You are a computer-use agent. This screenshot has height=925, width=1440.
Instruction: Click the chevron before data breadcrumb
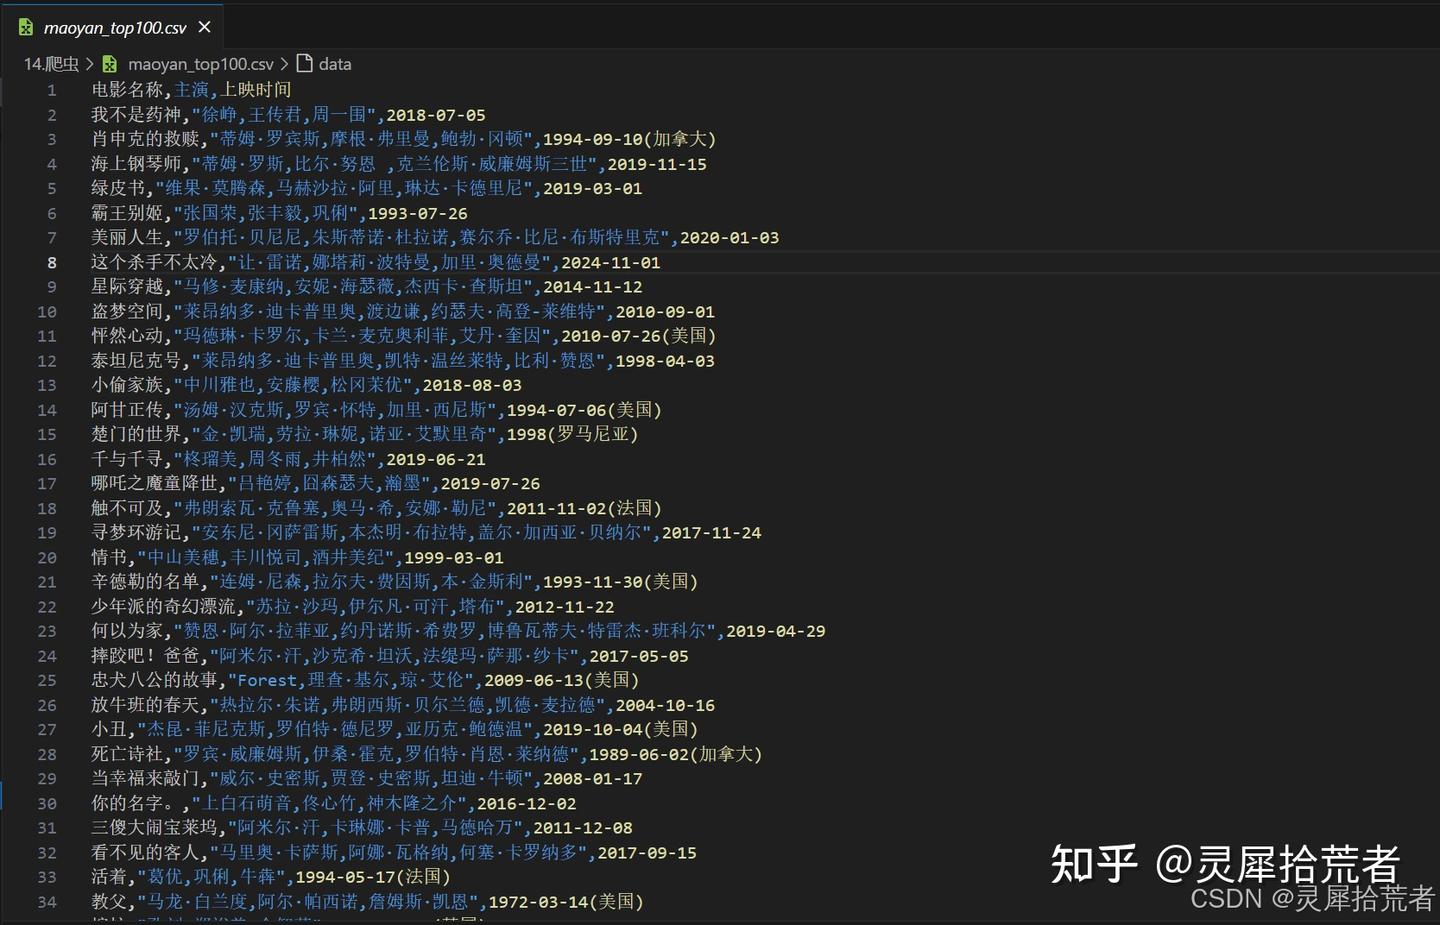pyautogui.click(x=285, y=63)
